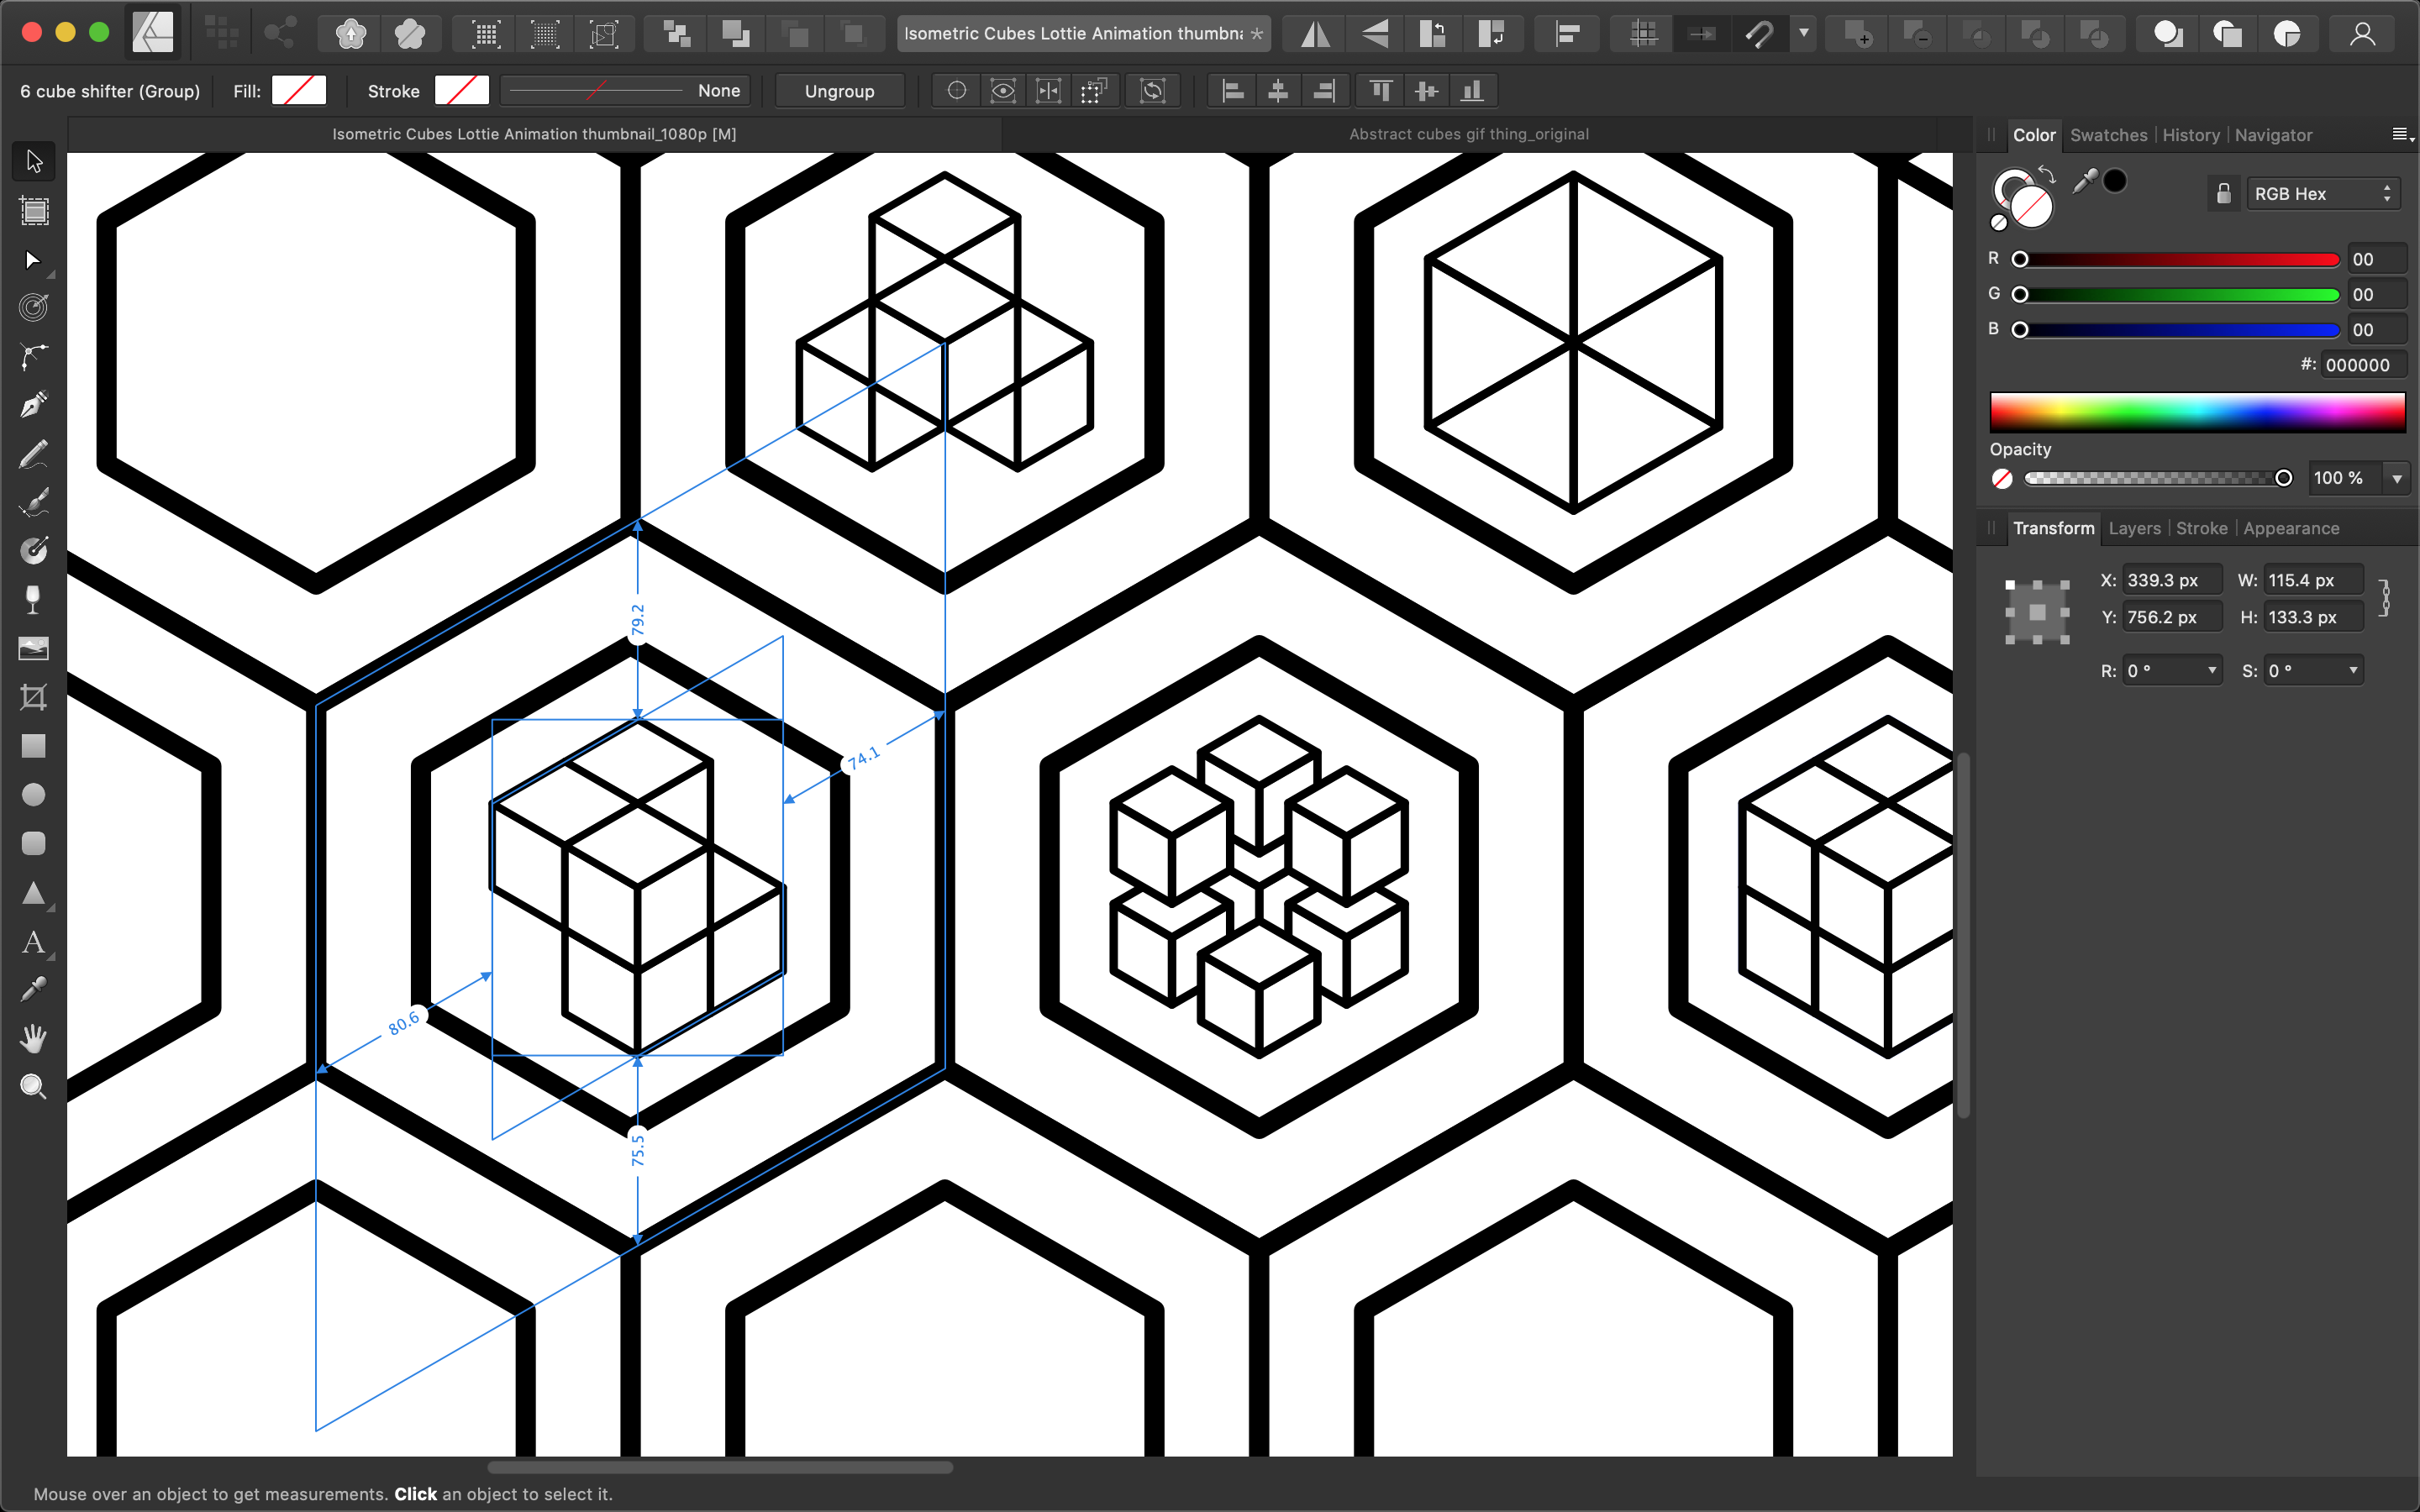Viewport: 2420px width, 1512px height.
Task: Switch to the Pixel persona
Action: (221, 33)
